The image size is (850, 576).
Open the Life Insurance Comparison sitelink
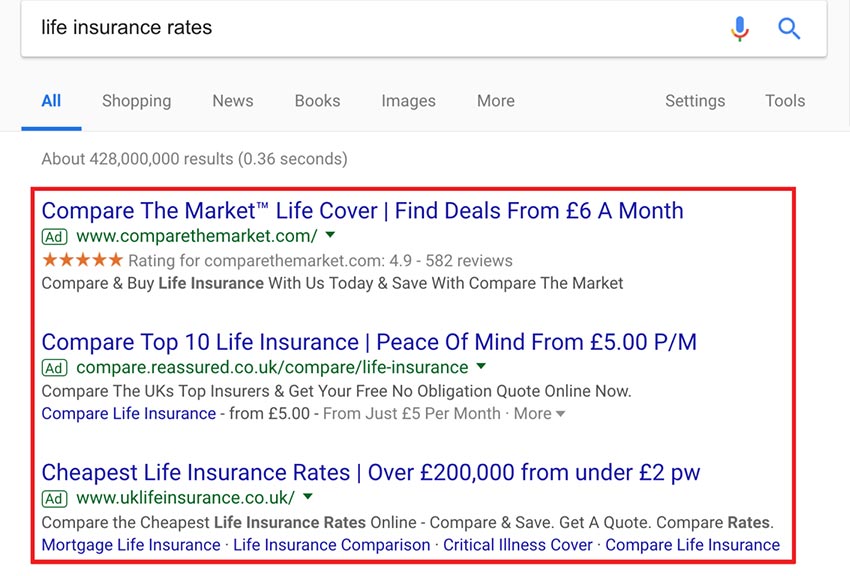[x=332, y=545]
